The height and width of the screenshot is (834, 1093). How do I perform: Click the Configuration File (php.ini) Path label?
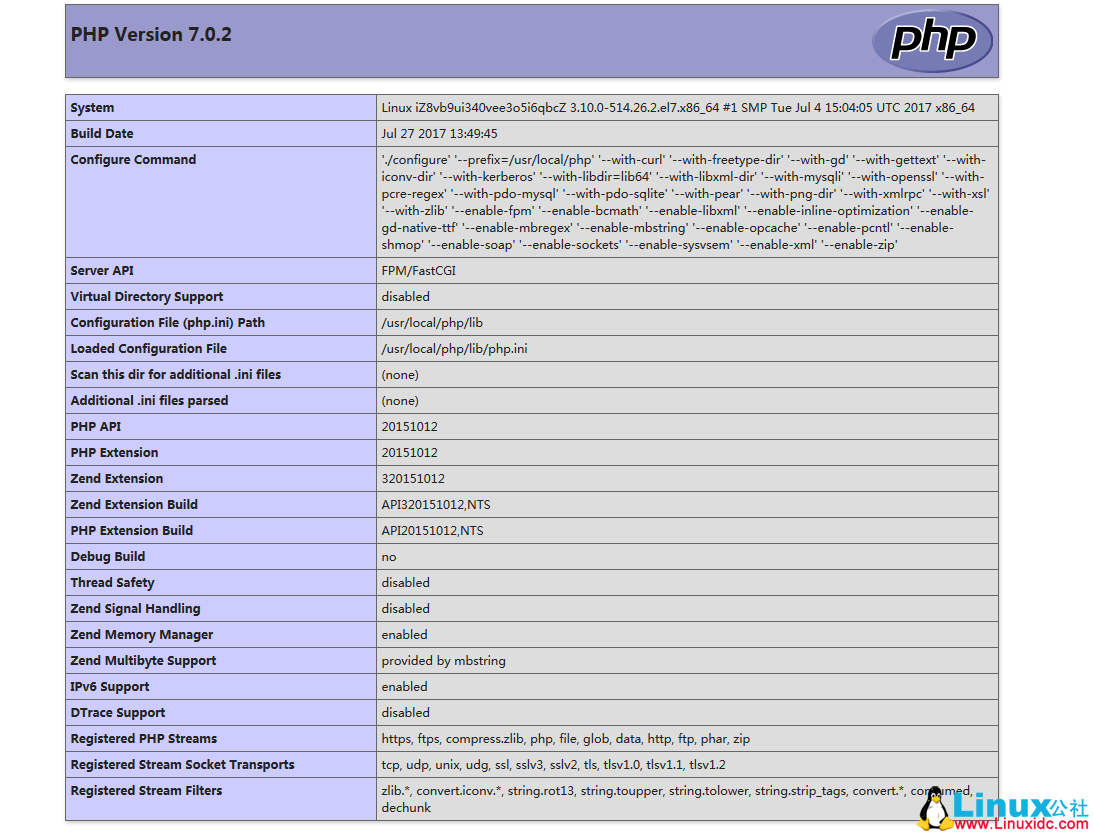pos(167,323)
